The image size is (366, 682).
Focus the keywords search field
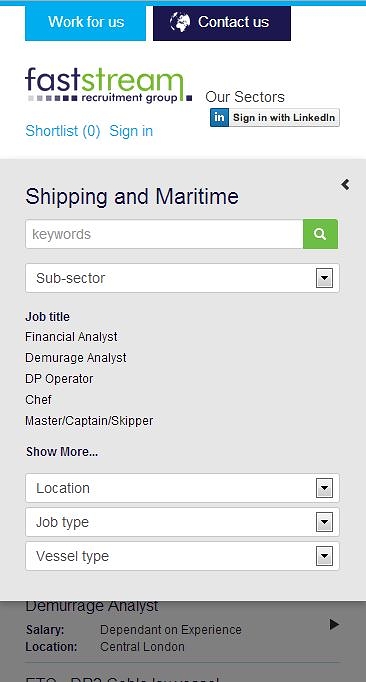click(165, 234)
